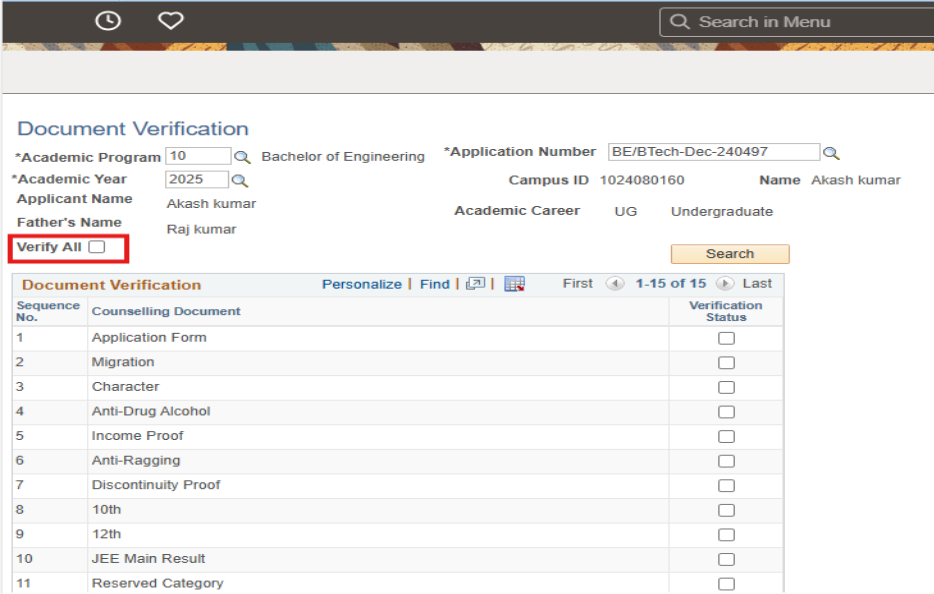Check verification for 12th document
This screenshot has width=934, height=594.
tap(726, 535)
